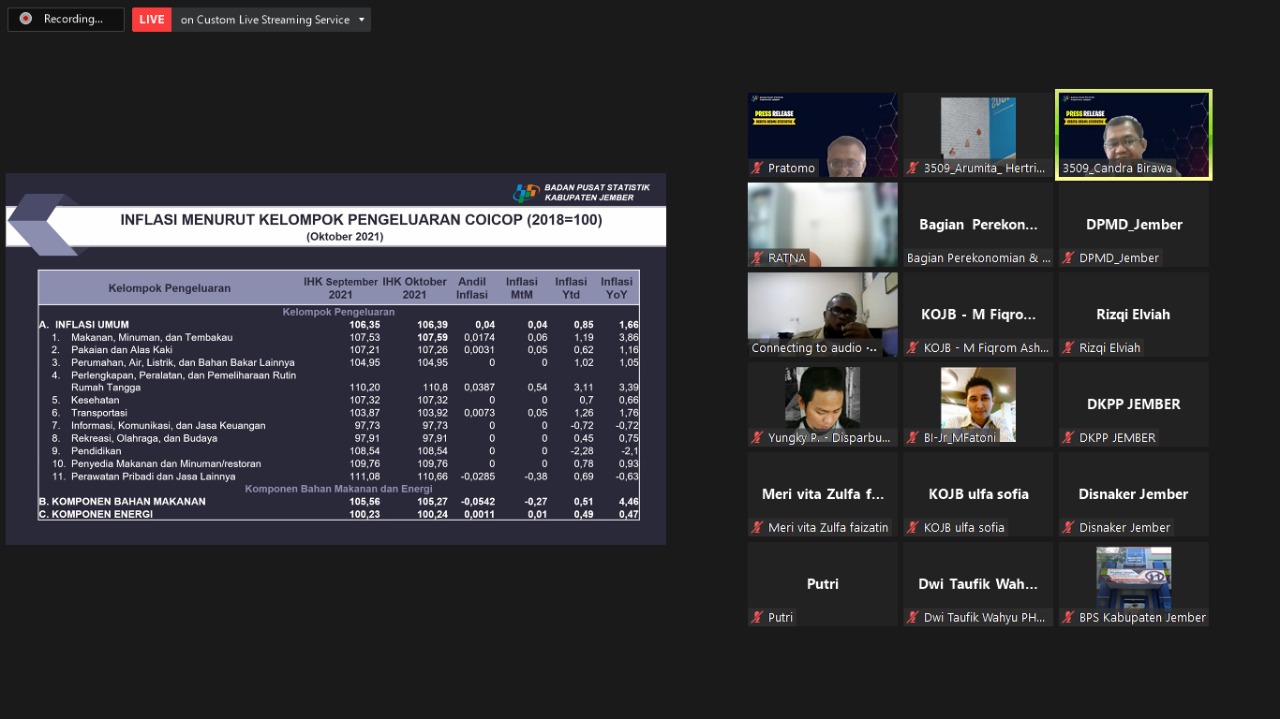Click the shared slide title heading
This screenshot has width=1280, height=719.
pyautogui.click(x=361, y=220)
